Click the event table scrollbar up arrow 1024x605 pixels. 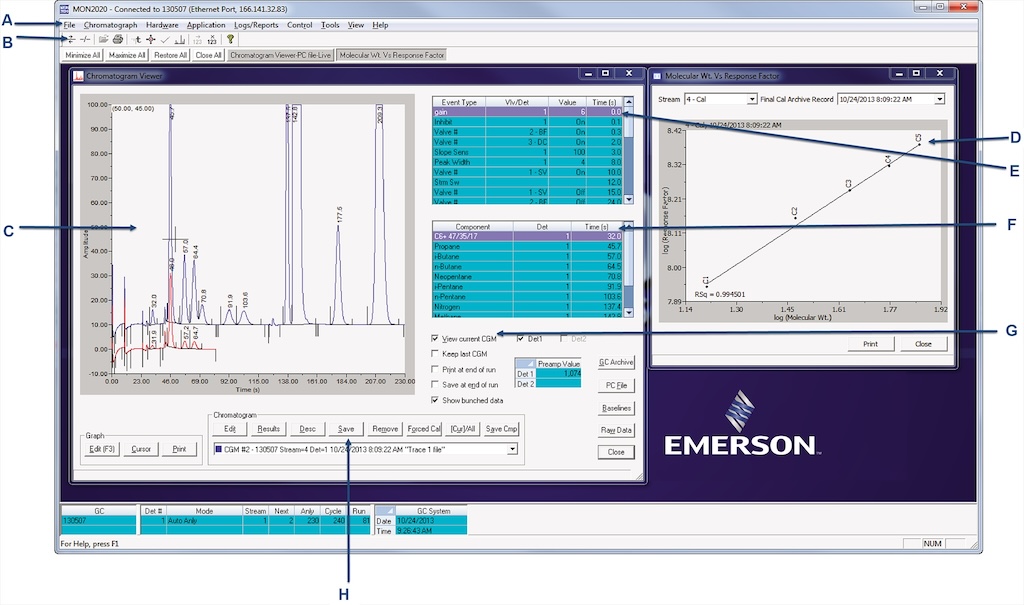[x=628, y=102]
